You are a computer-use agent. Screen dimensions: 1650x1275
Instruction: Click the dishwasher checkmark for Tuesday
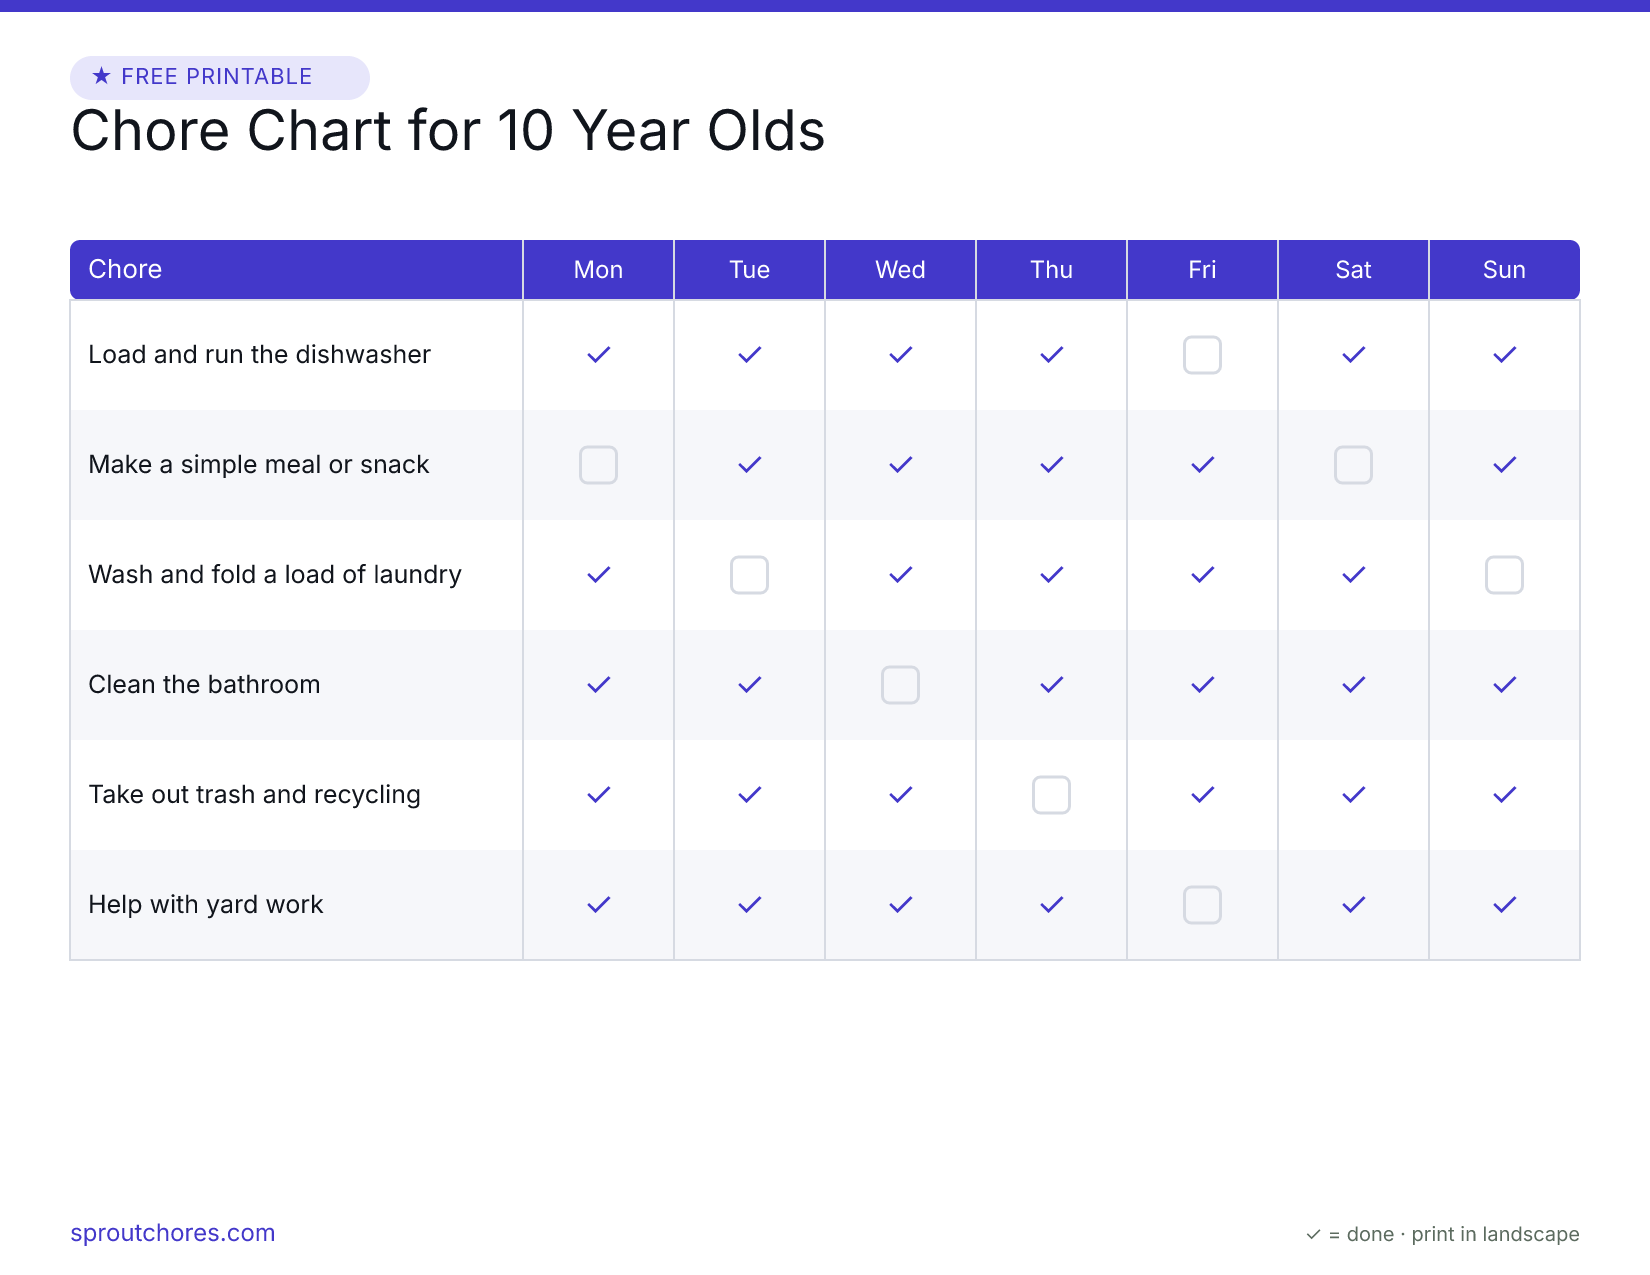coord(749,355)
